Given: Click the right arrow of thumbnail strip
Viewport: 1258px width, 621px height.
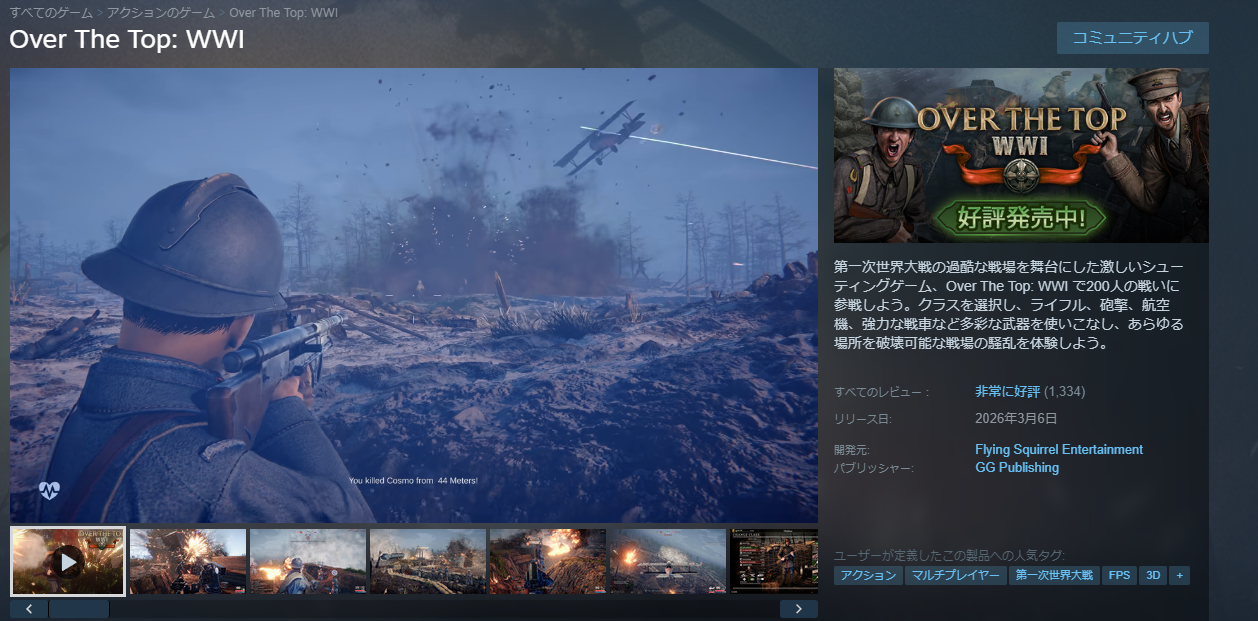Looking at the screenshot, I should tap(798, 608).
